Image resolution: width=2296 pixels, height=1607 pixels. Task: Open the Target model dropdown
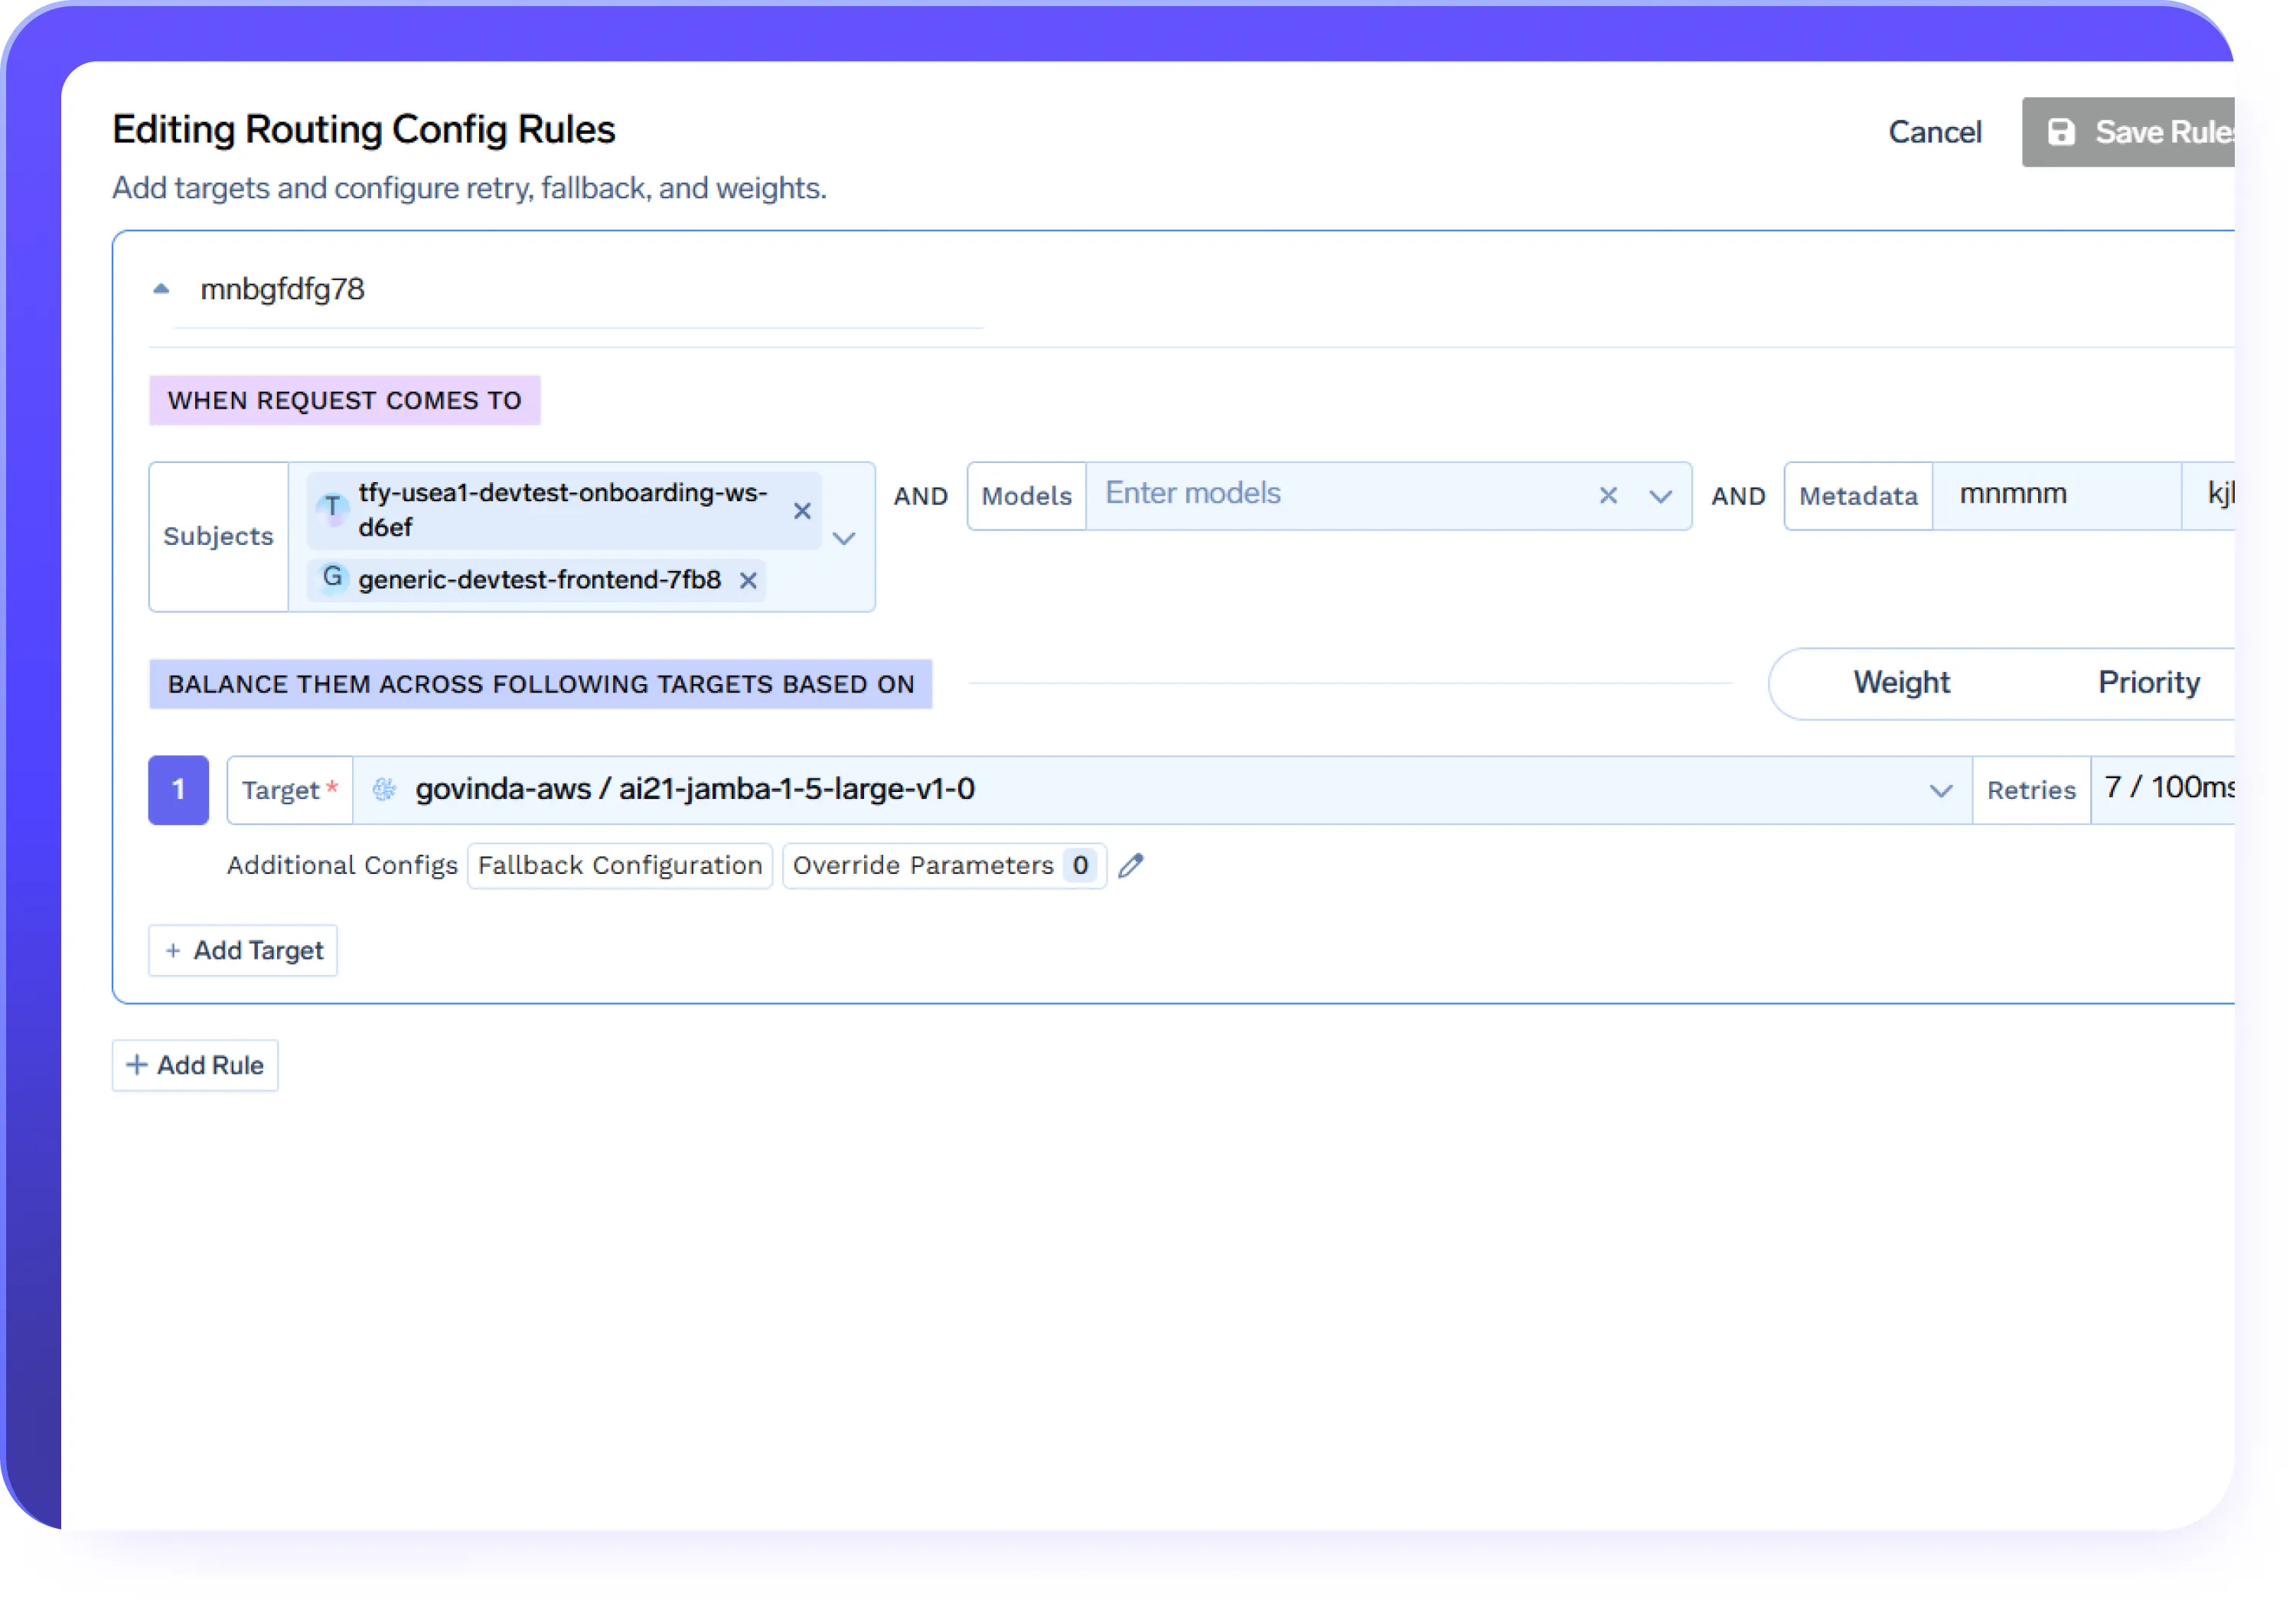tap(1941, 790)
